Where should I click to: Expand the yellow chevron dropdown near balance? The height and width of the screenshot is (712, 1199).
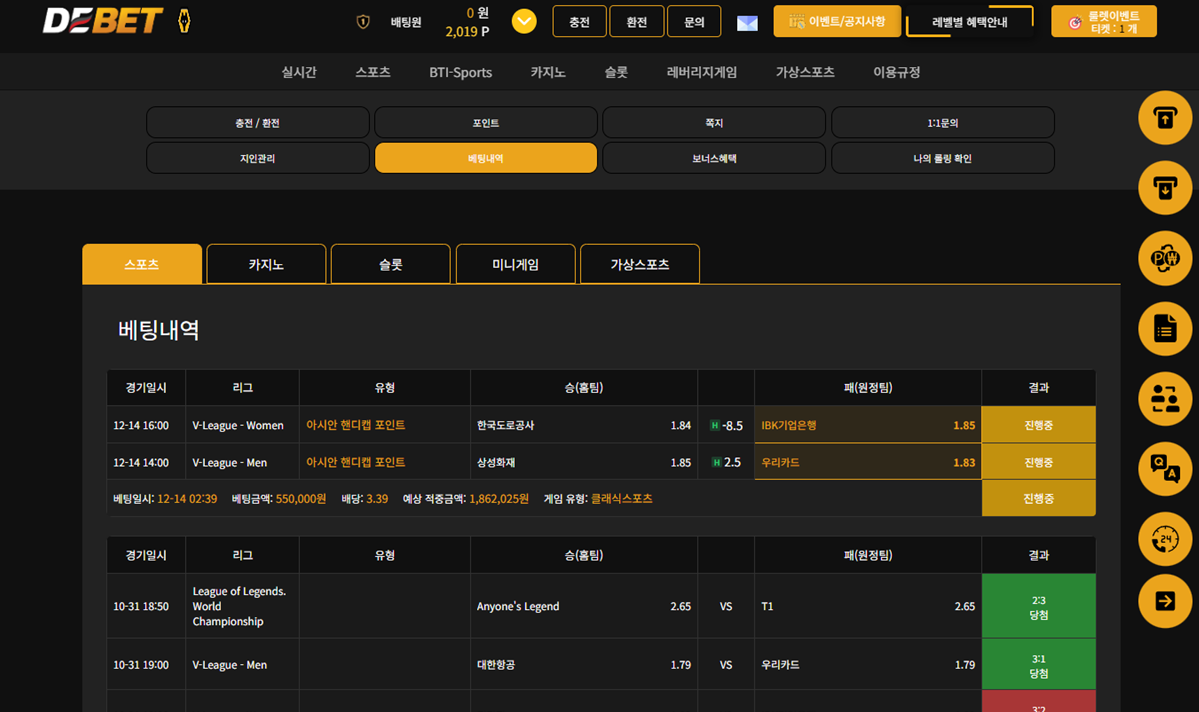524,21
